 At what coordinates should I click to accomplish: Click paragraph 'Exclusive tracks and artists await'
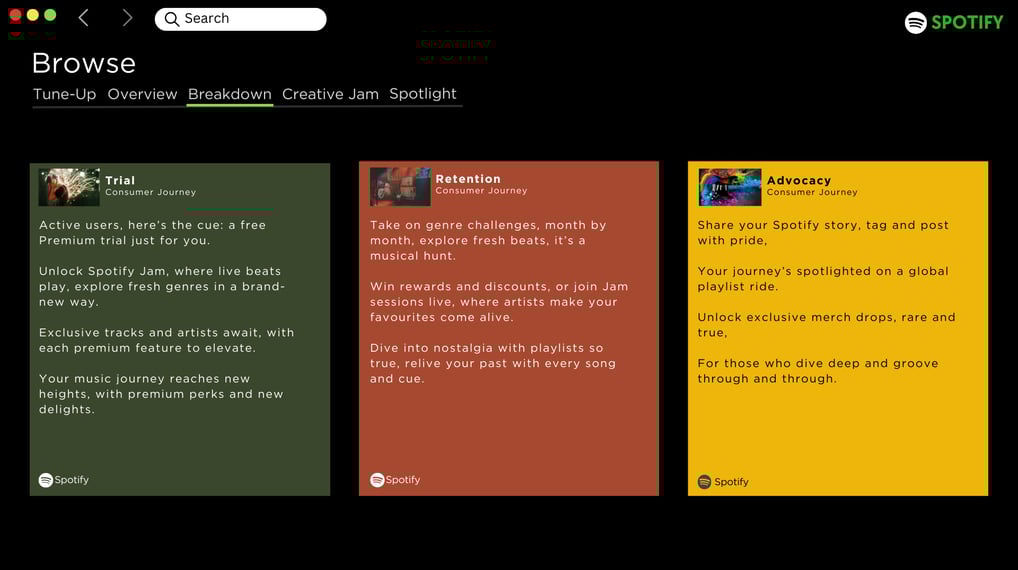167,340
